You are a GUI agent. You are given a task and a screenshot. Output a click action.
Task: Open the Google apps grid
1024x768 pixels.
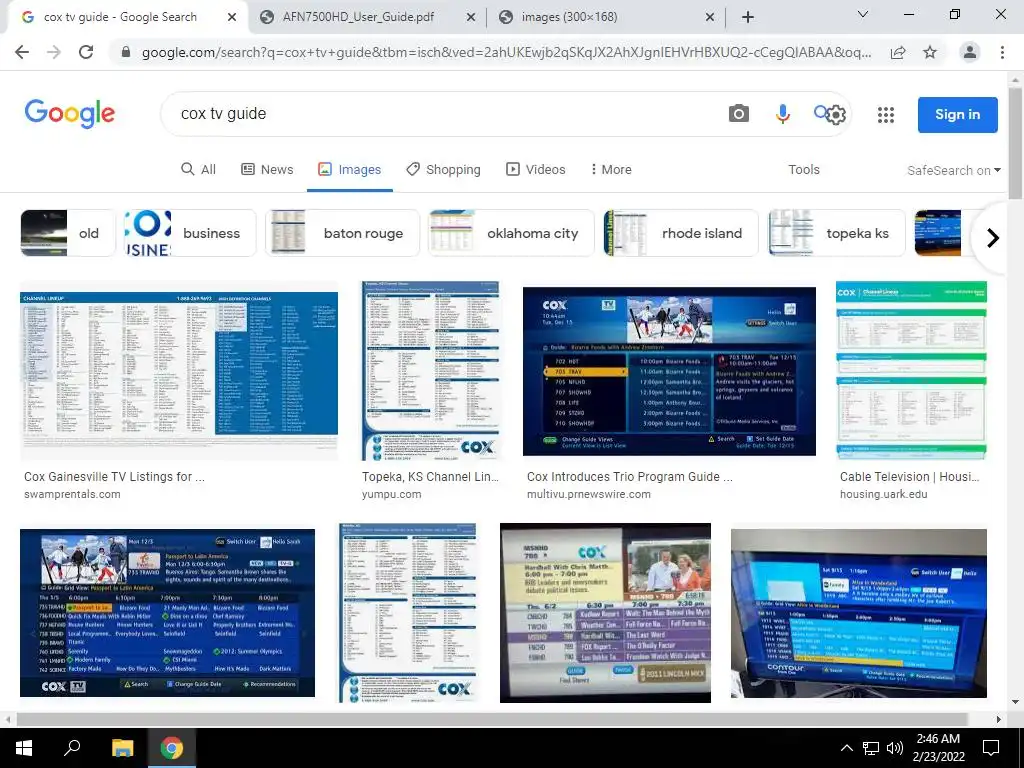click(x=886, y=115)
